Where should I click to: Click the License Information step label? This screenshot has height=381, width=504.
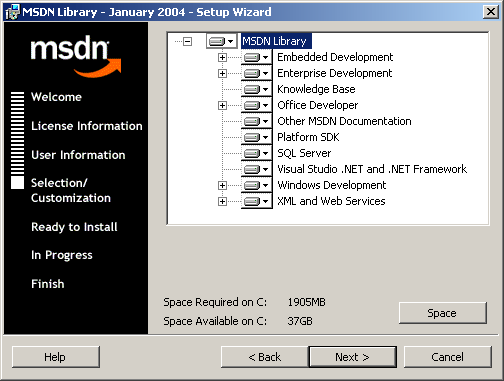click(87, 126)
